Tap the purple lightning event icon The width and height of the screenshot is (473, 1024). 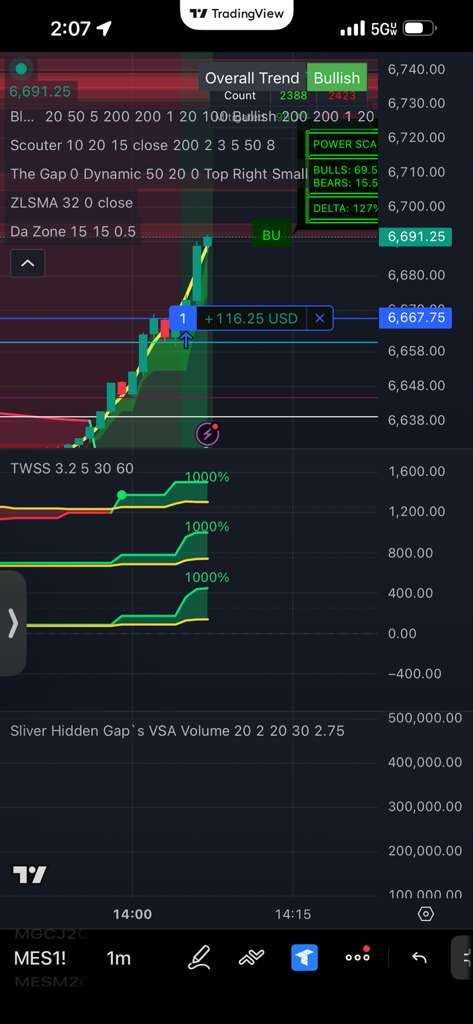click(208, 434)
